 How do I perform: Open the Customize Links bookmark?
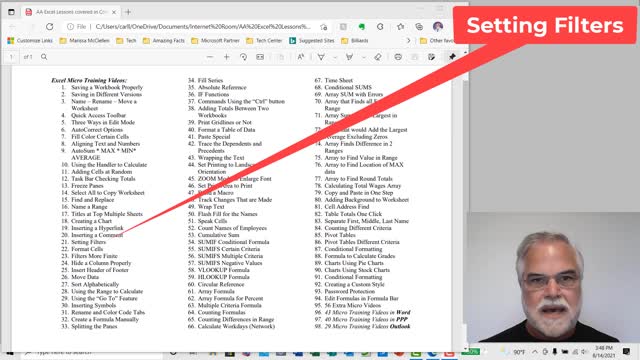click(x=30, y=40)
